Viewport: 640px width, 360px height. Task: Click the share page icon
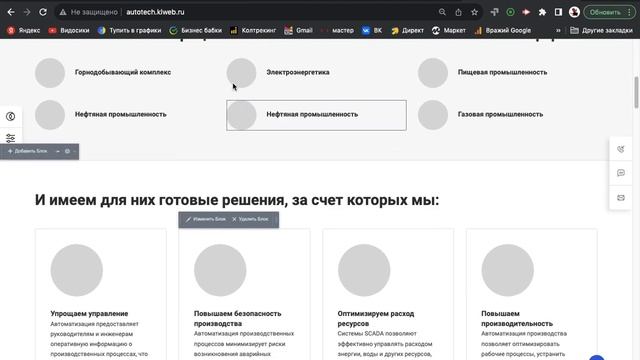coord(458,12)
